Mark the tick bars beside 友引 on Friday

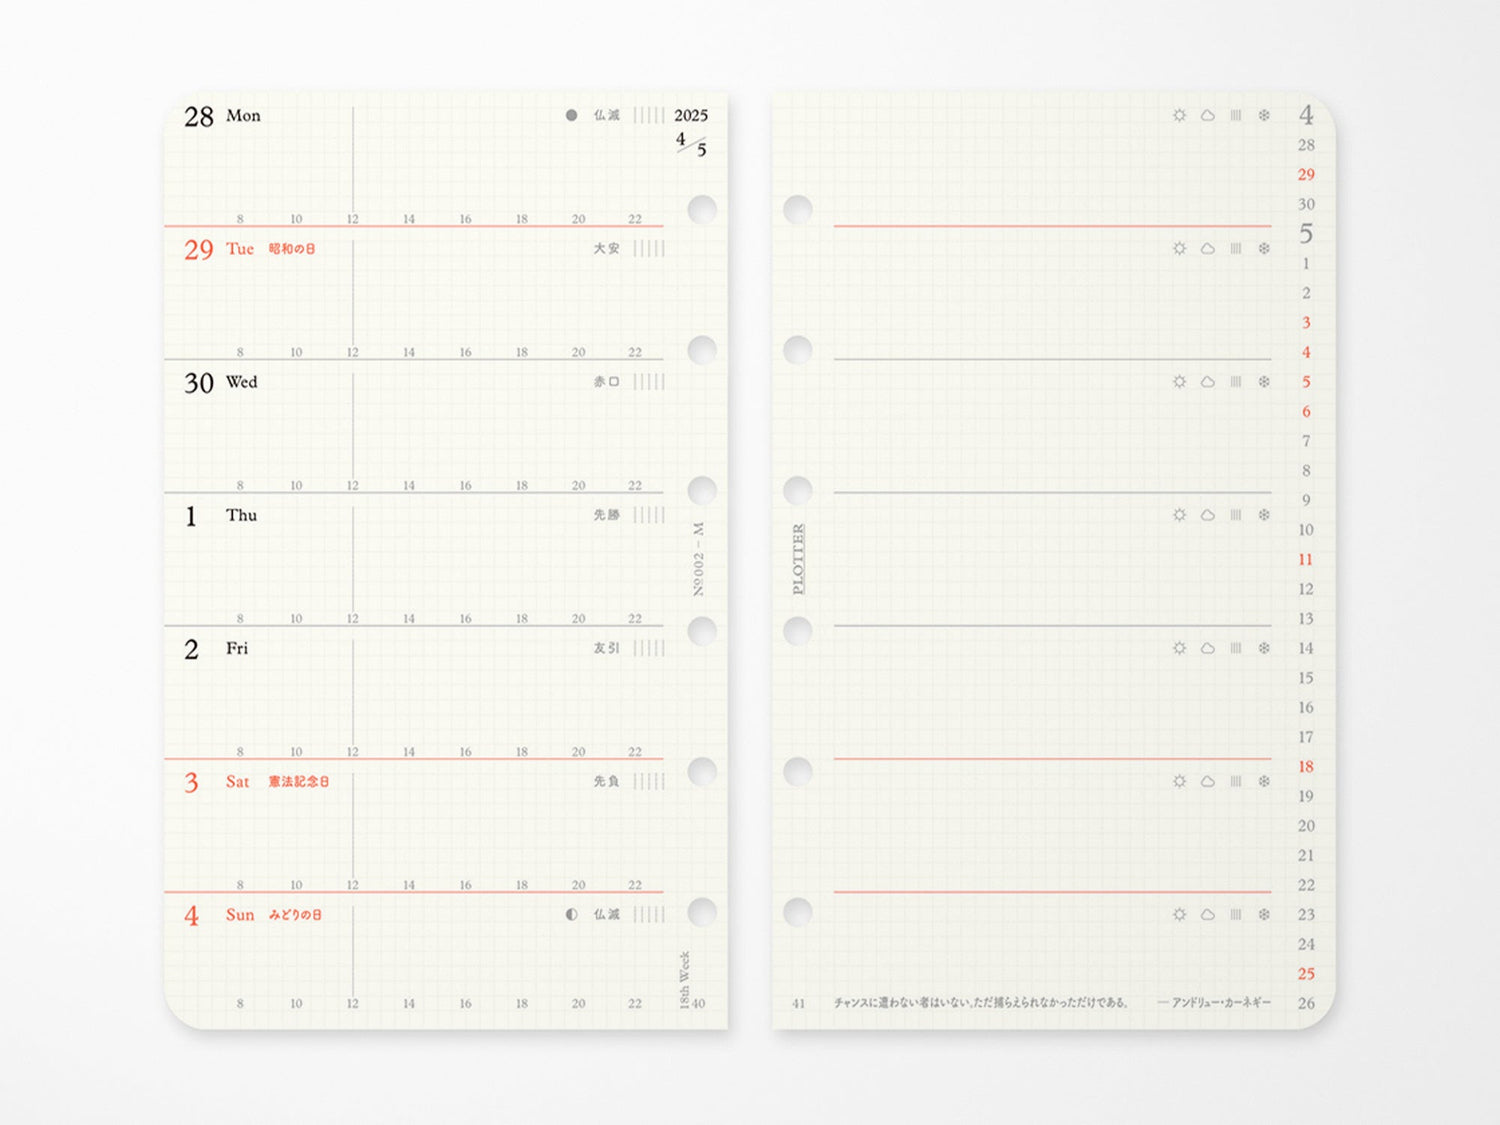648,648
